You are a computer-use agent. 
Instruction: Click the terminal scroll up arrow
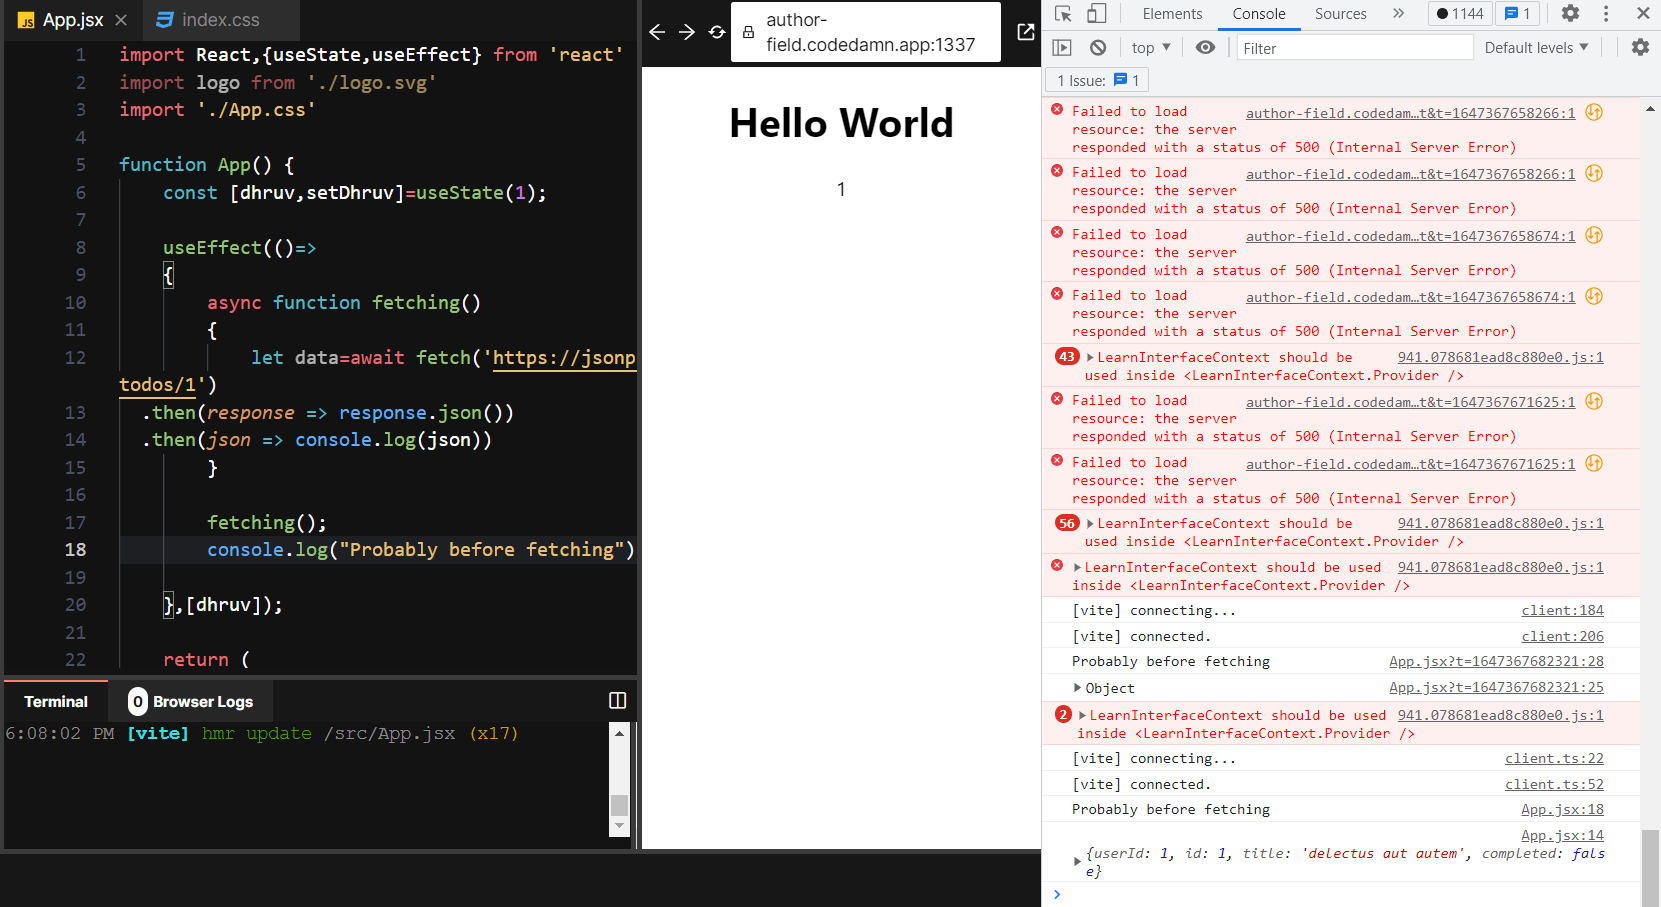click(x=619, y=733)
